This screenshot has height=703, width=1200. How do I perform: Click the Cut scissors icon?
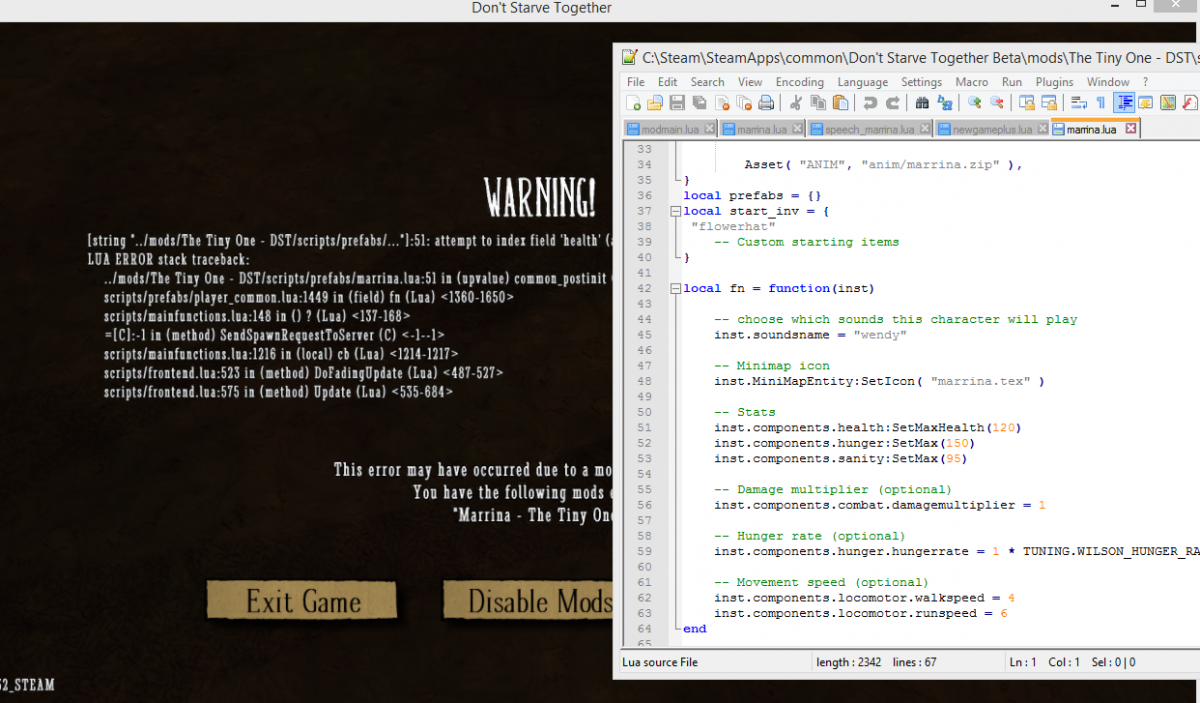pos(796,103)
